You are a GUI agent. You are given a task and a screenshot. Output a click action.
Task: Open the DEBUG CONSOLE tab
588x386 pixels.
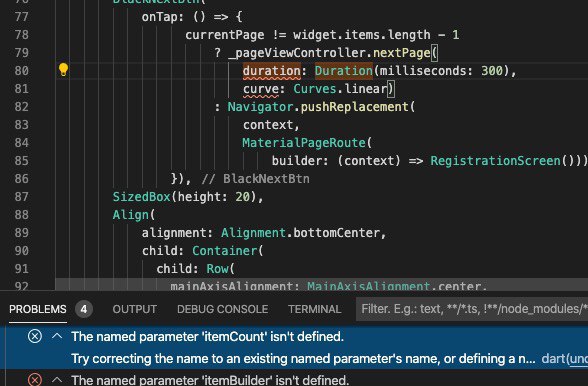pyautogui.click(x=222, y=309)
